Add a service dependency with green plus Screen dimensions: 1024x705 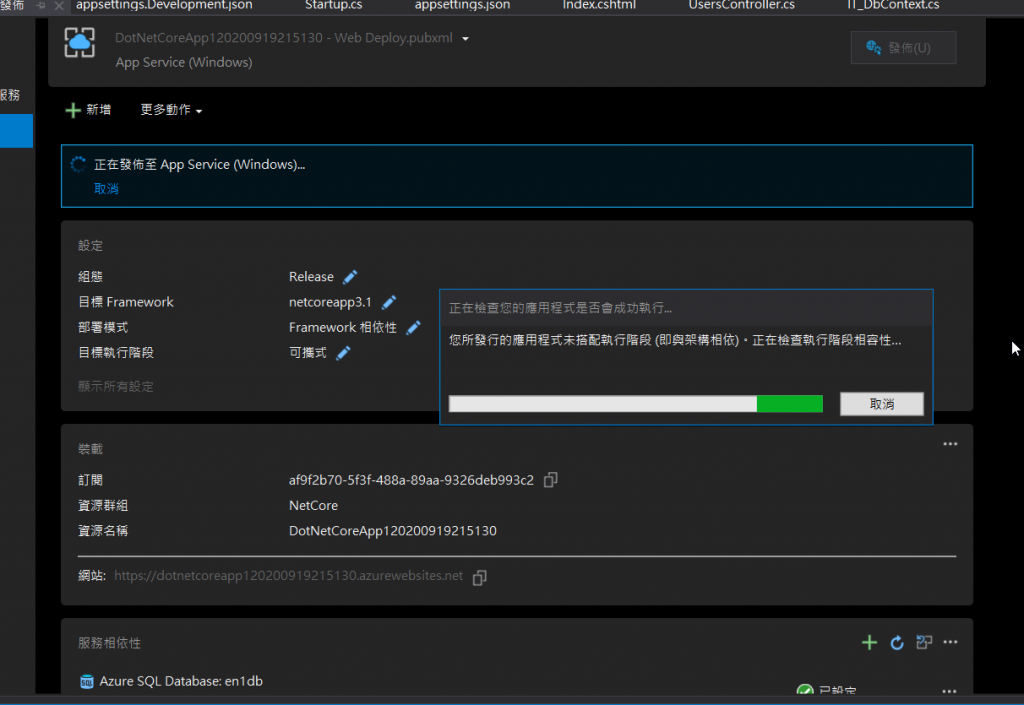point(869,643)
